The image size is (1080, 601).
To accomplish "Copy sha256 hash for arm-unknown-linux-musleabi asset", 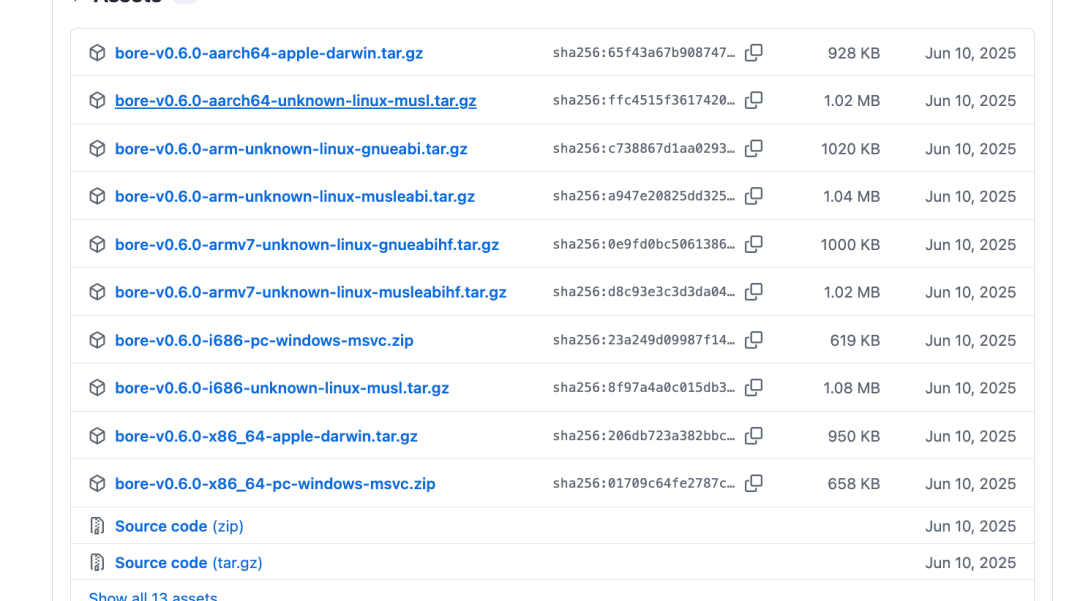I will click(x=754, y=196).
